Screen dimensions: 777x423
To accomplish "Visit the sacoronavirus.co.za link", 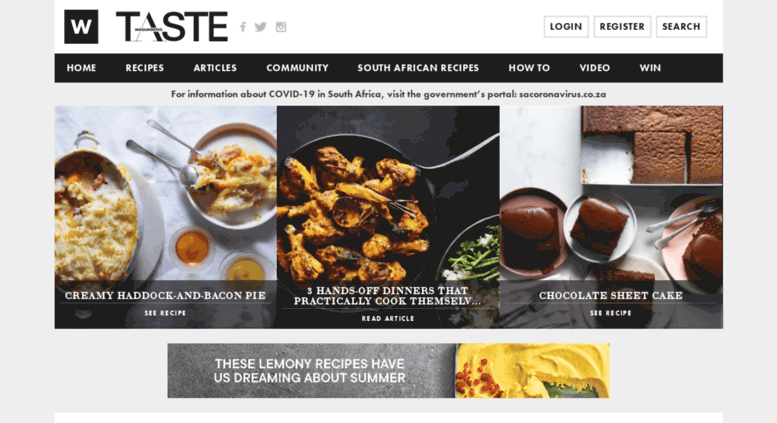I will click(x=562, y=94).
